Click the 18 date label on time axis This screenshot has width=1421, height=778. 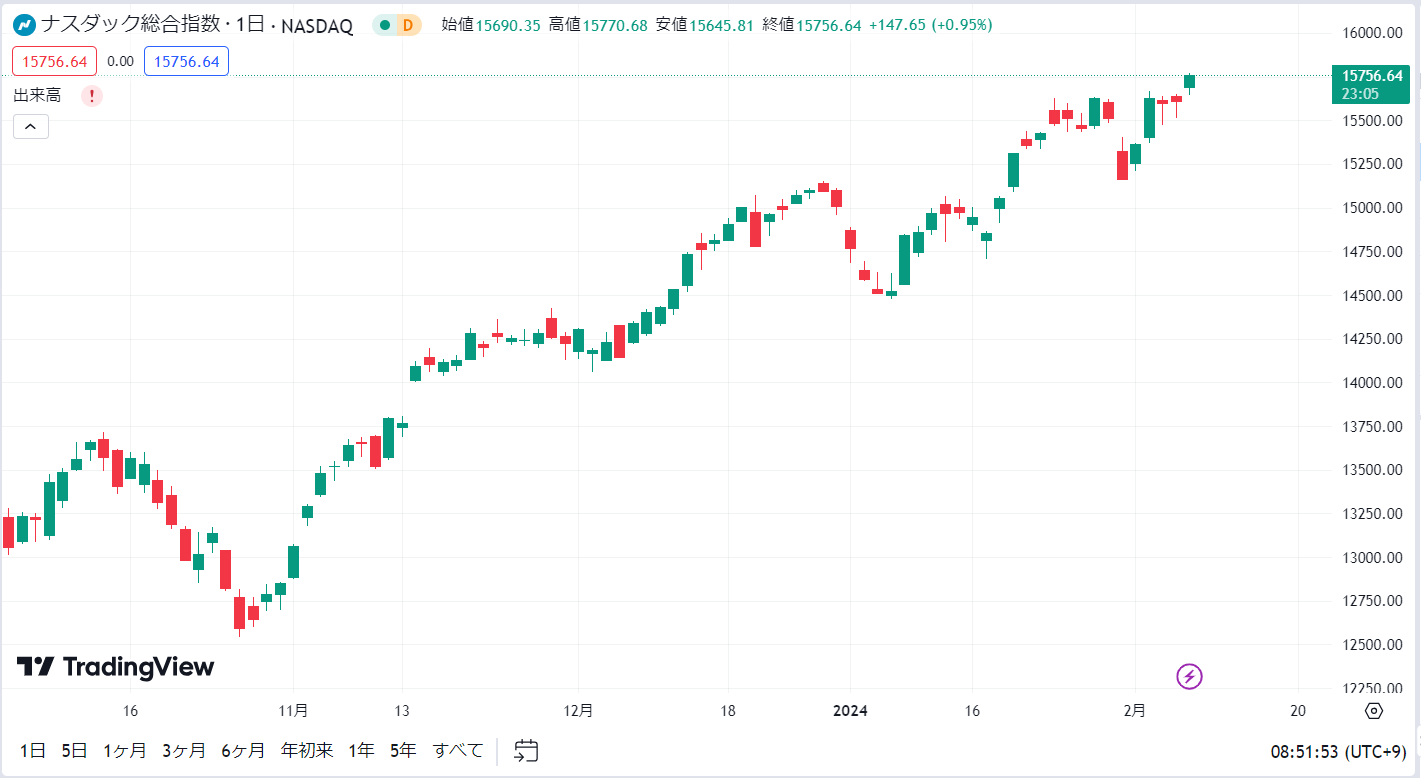(728, 711)
